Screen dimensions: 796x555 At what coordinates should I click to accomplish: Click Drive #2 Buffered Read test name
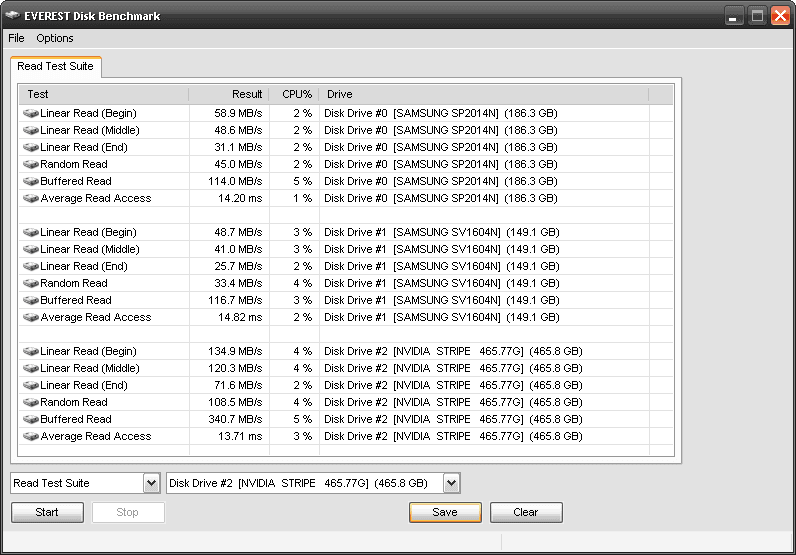(x=76, y=419)
